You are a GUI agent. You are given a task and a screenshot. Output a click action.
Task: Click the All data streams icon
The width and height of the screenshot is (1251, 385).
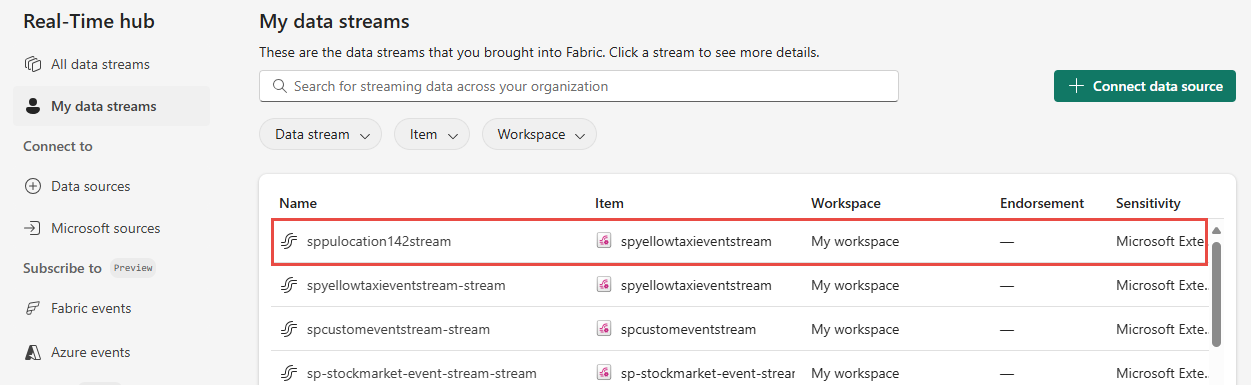coord(33,64)
